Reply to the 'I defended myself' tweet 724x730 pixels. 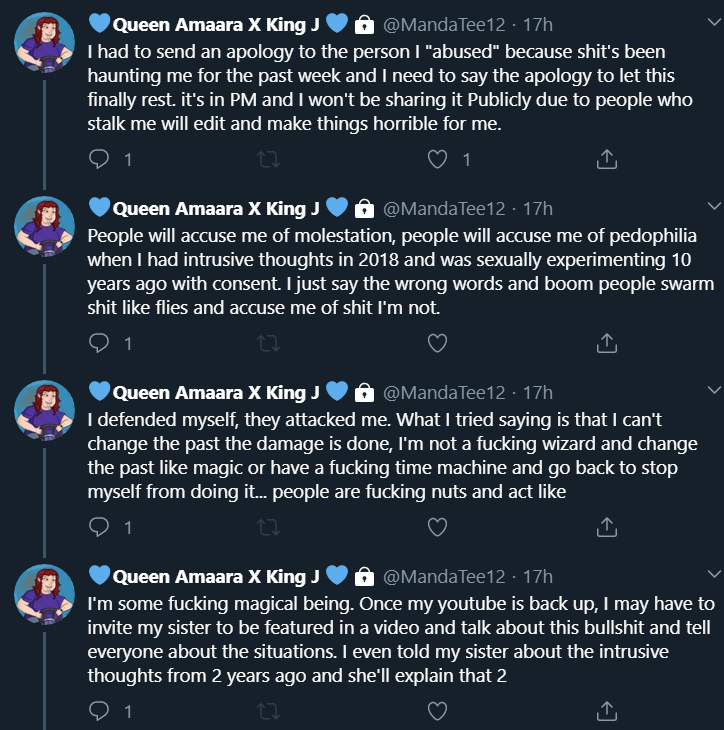(99, 527)
